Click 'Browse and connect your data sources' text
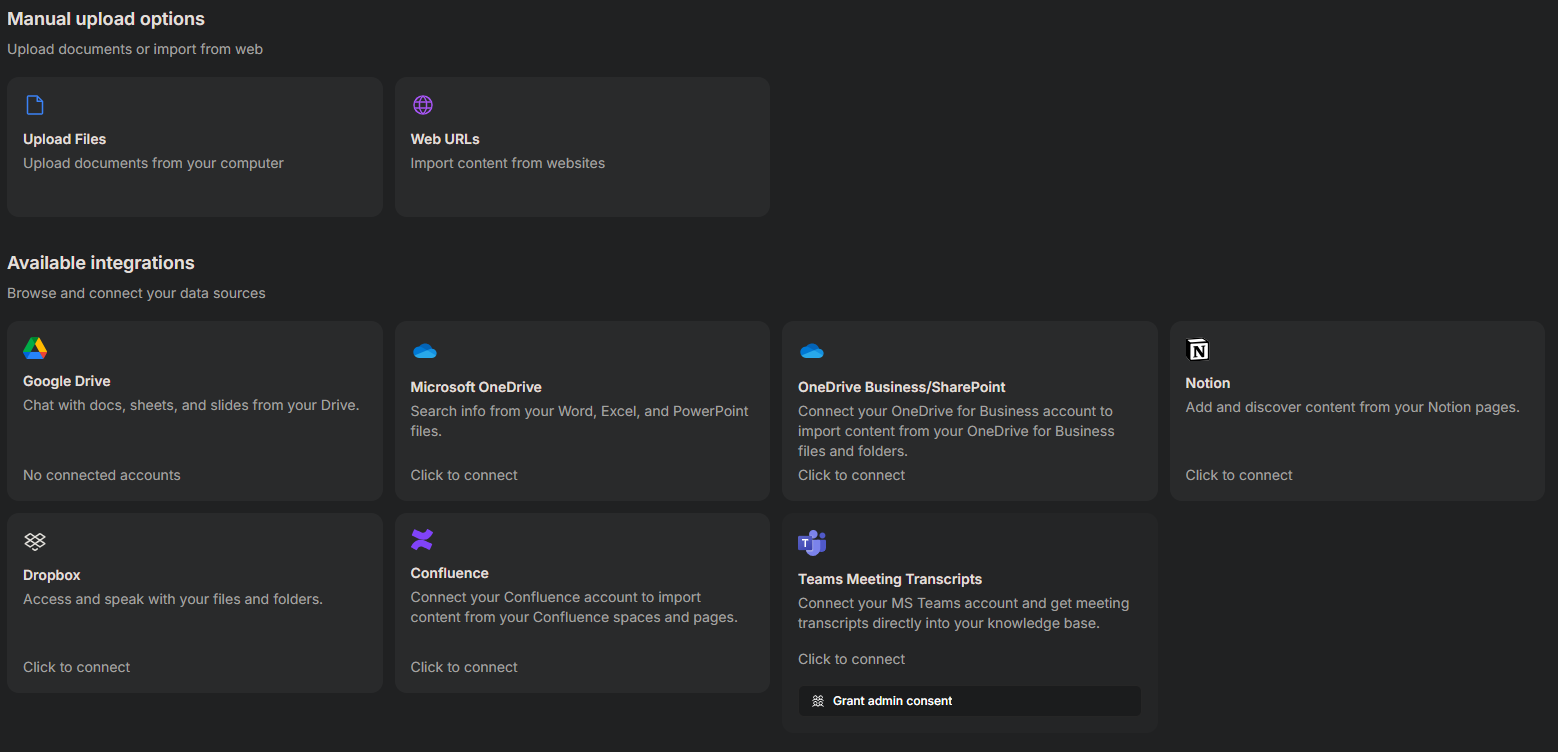The width and height of the screenshot is (1558, 752). click(136, 293)
